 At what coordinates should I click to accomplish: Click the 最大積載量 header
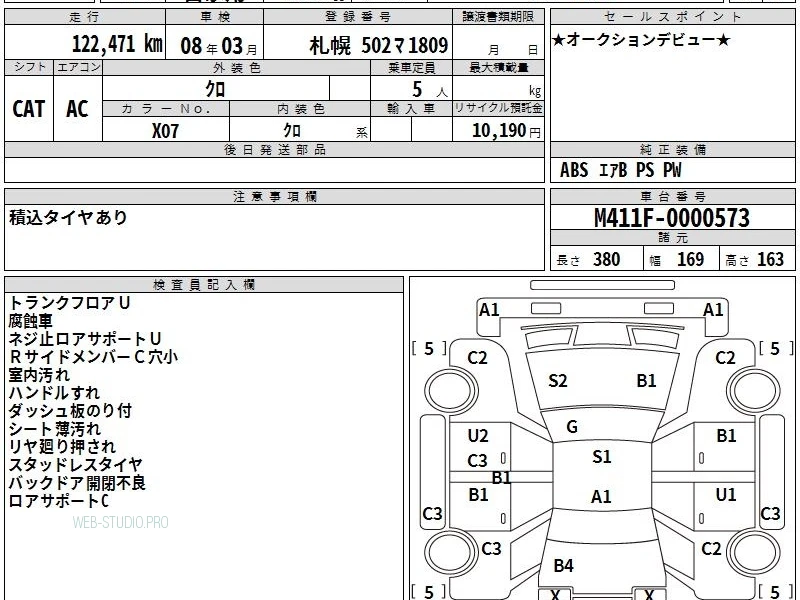pyautogui.click(x=498, y=67)
